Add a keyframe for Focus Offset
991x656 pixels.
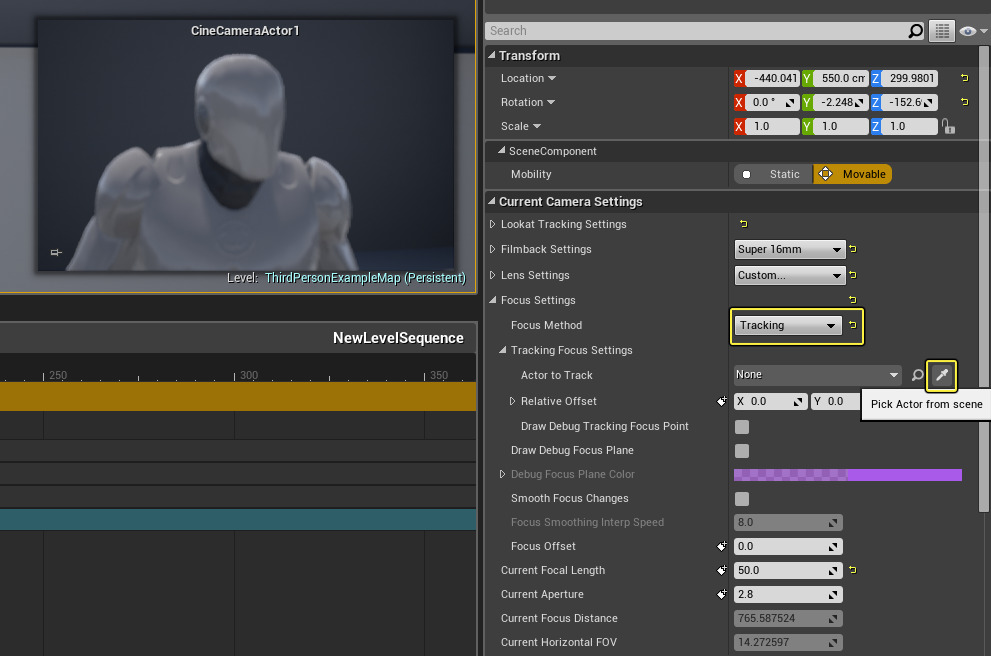click(x=721, y=547)
